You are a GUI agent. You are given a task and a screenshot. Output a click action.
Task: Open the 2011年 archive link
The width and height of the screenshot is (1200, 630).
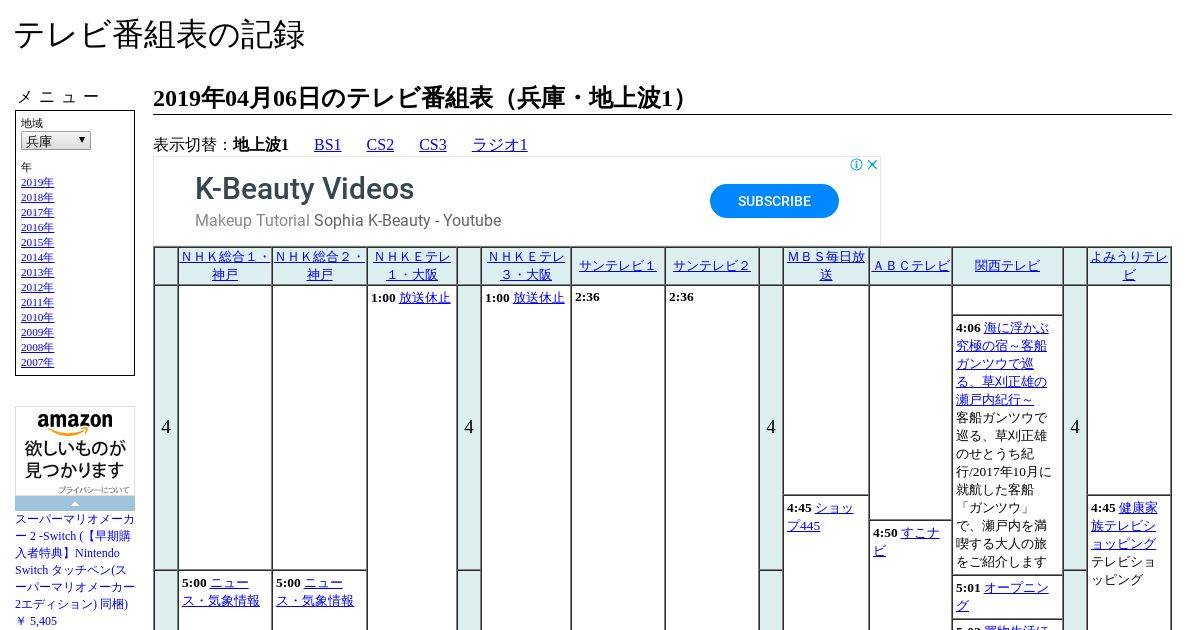pos(37,302)
